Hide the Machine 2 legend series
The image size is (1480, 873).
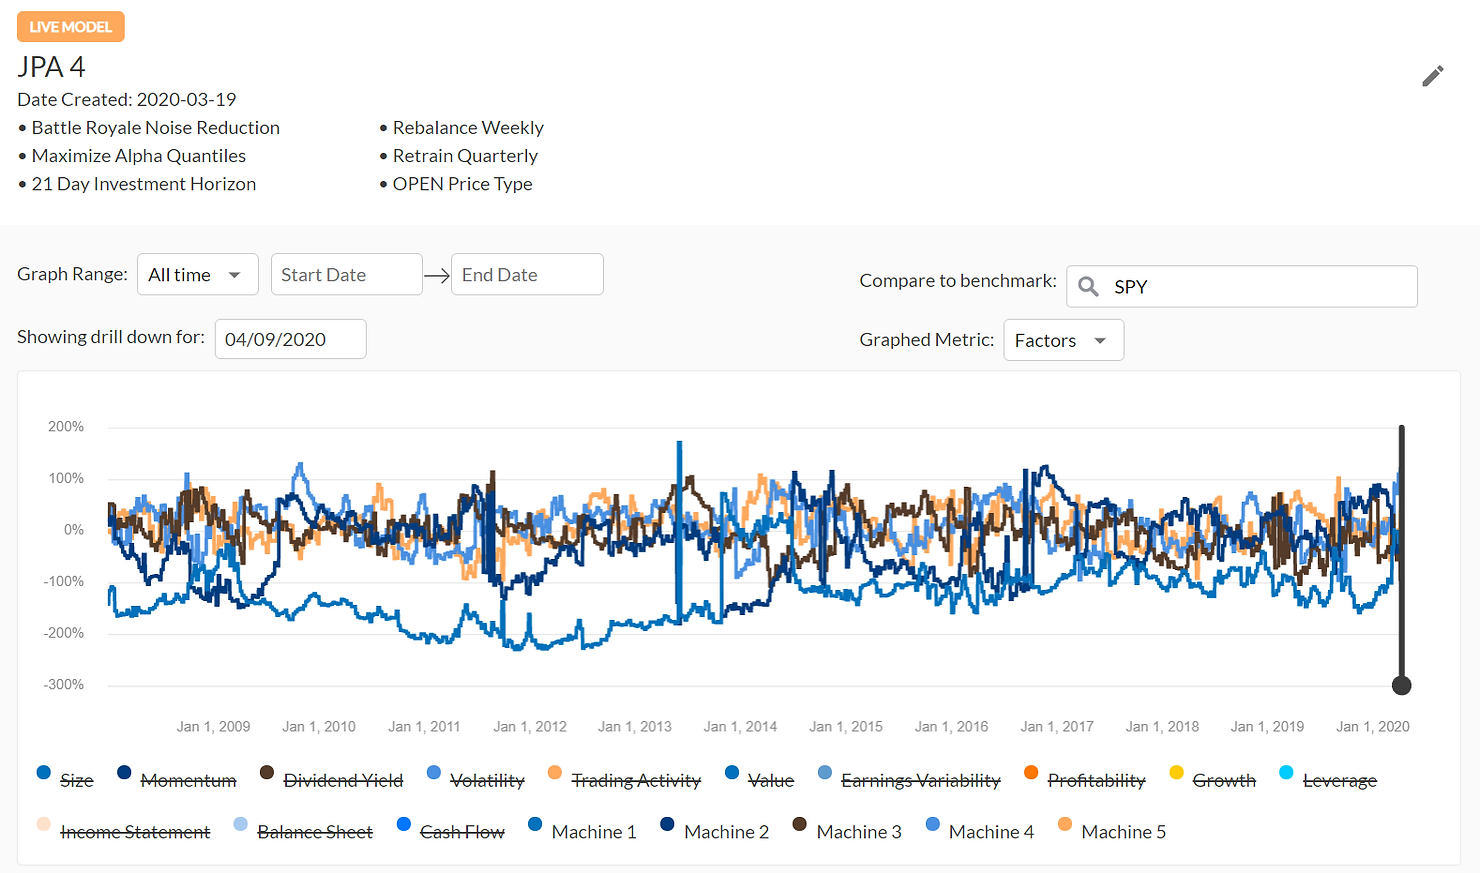click(x=715, y=831)
